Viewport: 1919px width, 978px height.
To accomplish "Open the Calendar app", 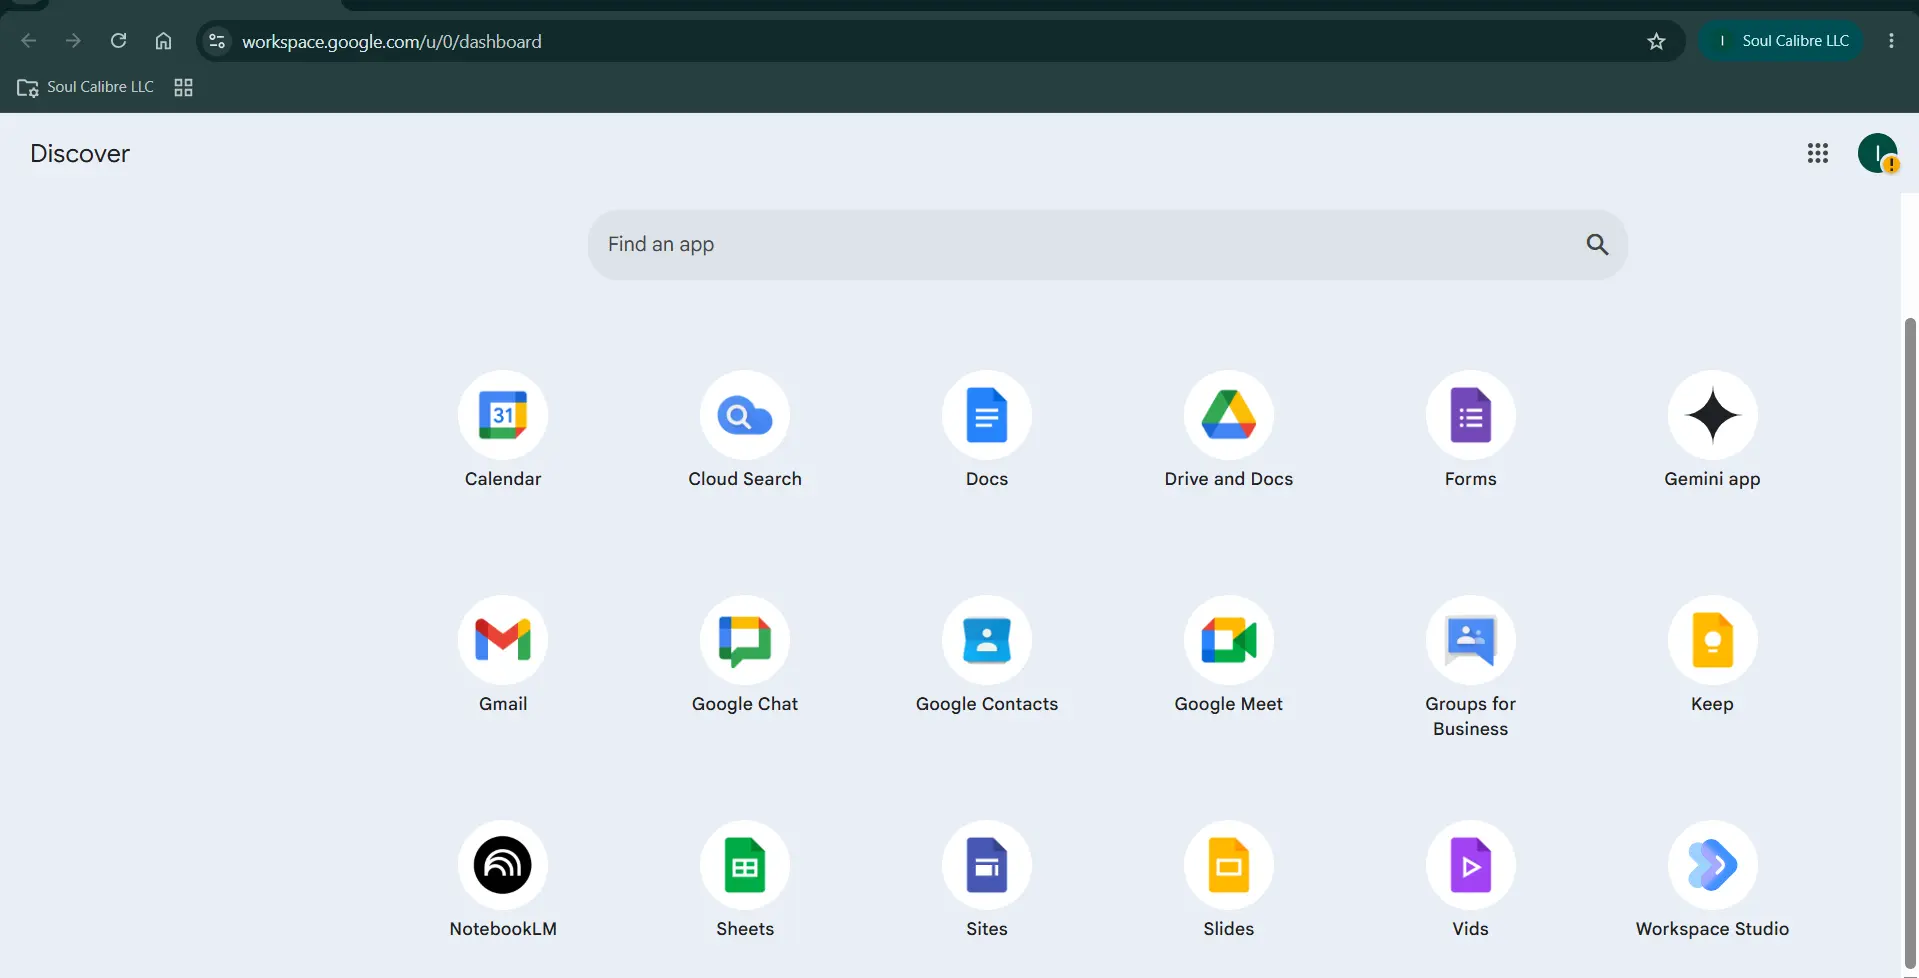I will 503,416.
